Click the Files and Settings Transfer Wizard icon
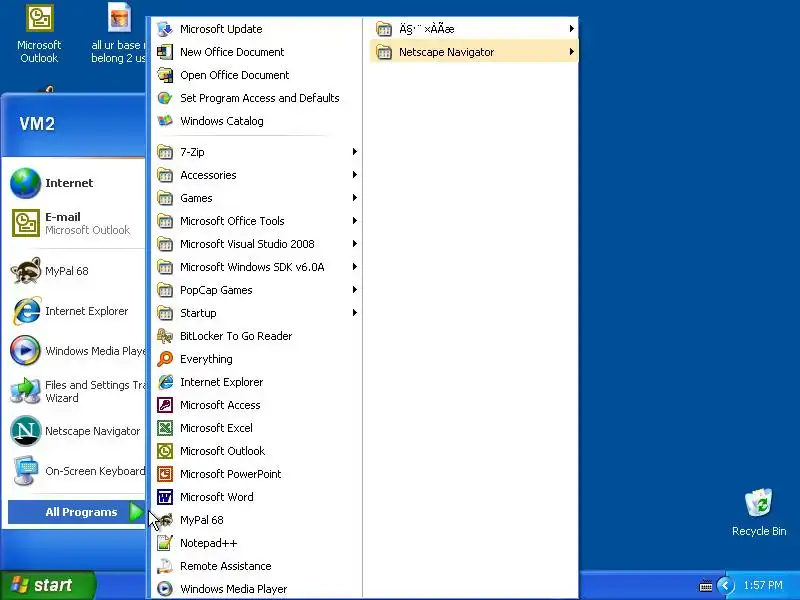The width and height of the screenshot is (800, 600). (26, 391)
